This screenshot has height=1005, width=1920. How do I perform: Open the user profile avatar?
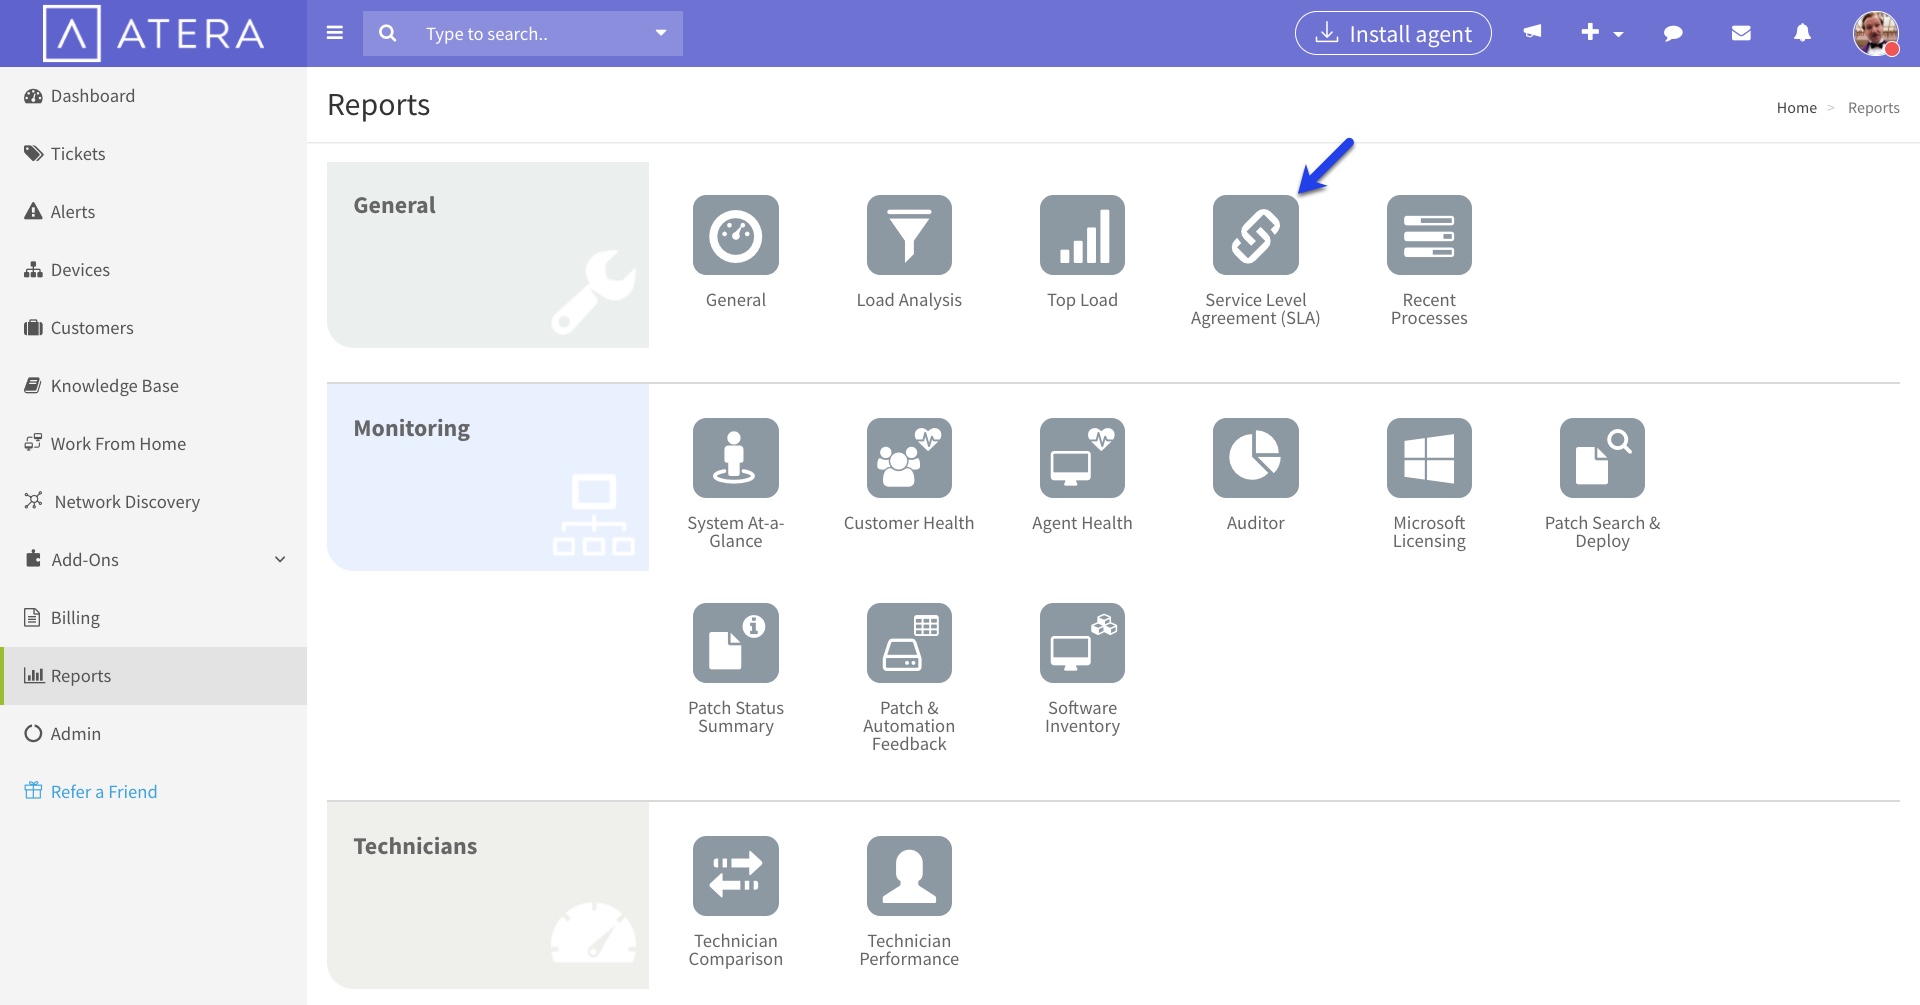click(x=1876, y=33)
